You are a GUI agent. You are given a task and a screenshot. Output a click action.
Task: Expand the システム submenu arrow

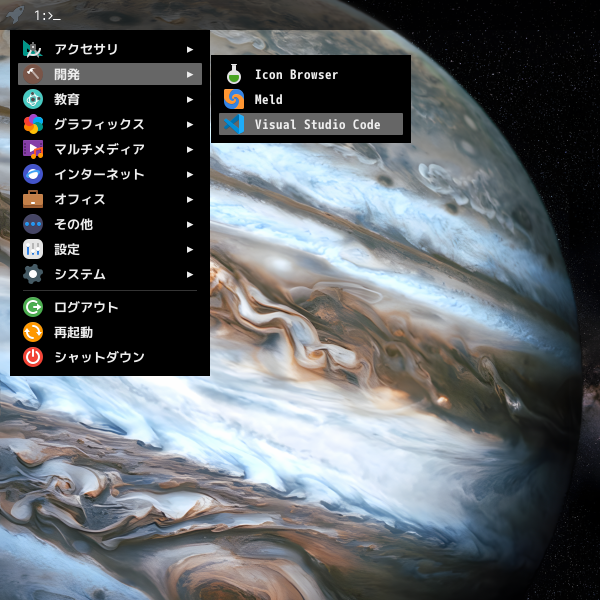(190, 274)
